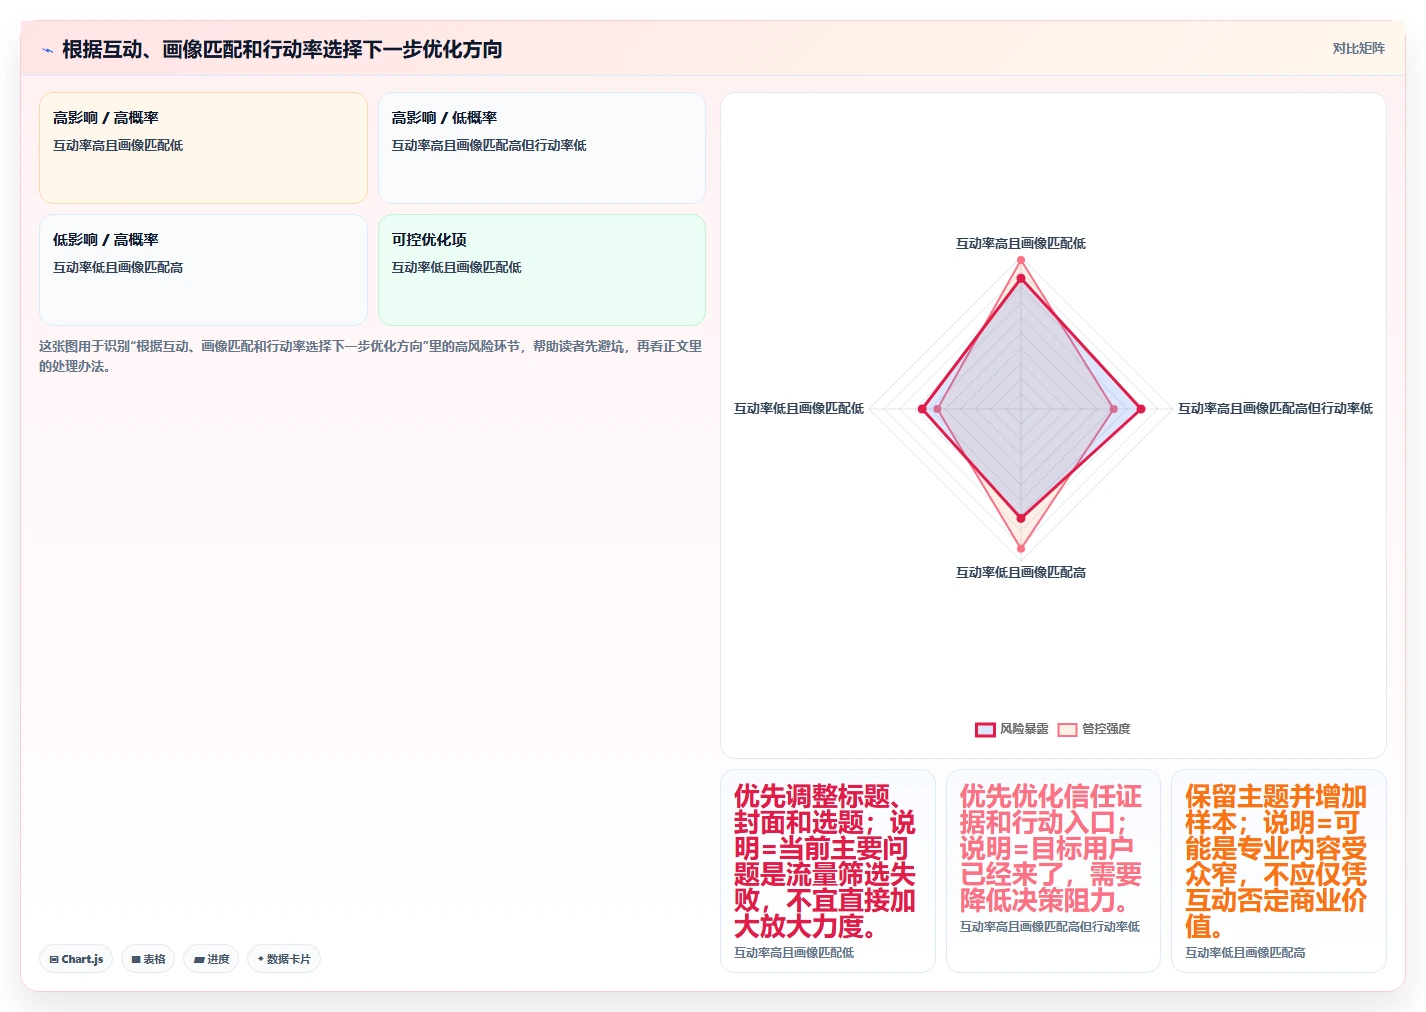This screenshot has width=1426, height=1012.
Task: Click the title 根据互动、画像匹配和行动率选择下一步优化方向
Action: tap(282, 49)
